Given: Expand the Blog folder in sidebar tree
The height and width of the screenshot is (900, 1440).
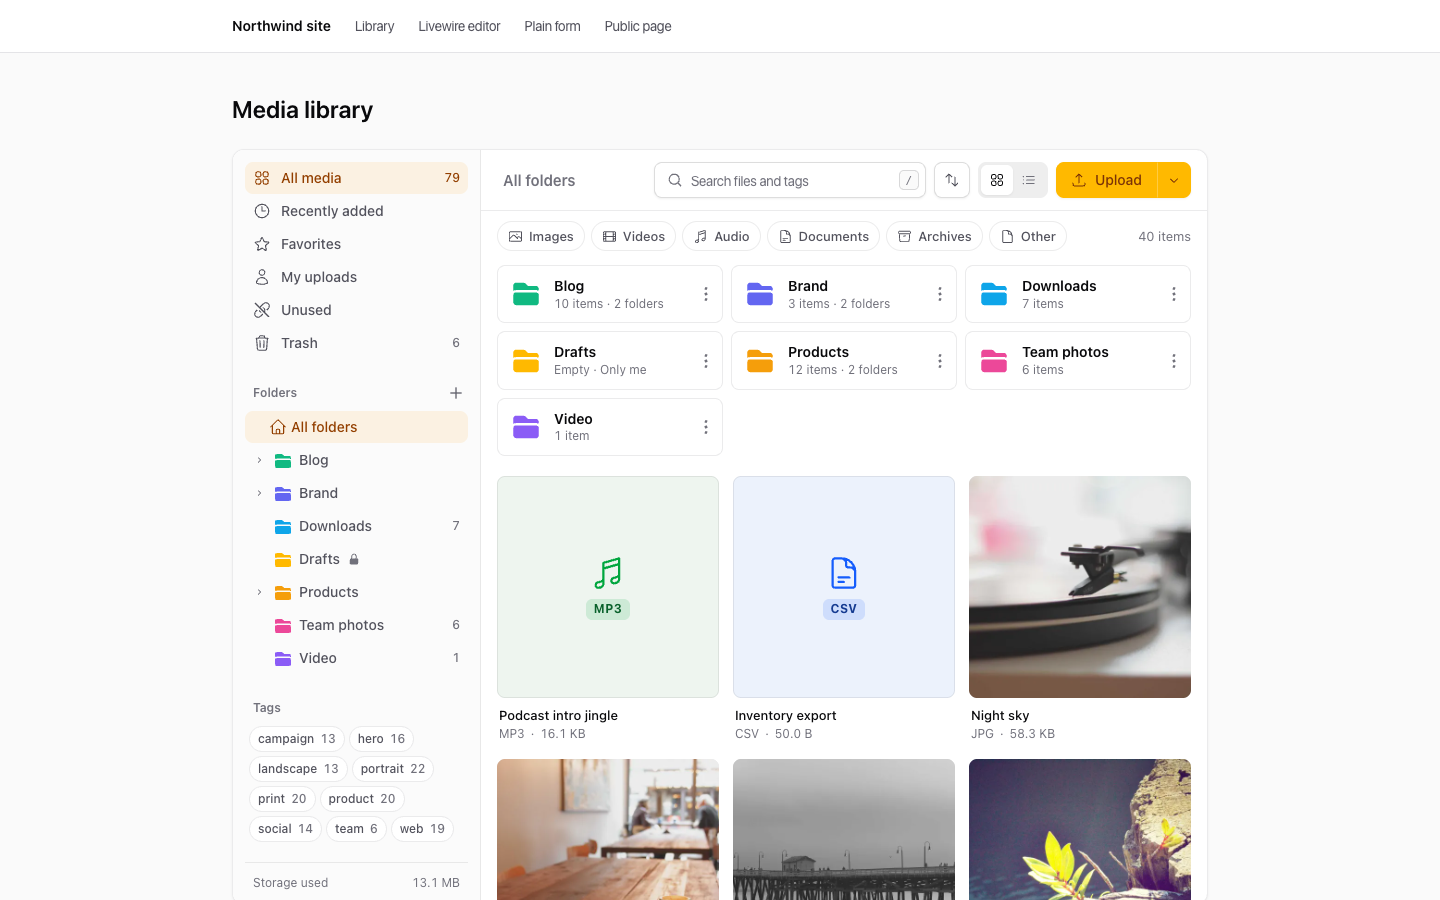Looking at the screenshot, I should pyautogui.click(x=259, y=460).
